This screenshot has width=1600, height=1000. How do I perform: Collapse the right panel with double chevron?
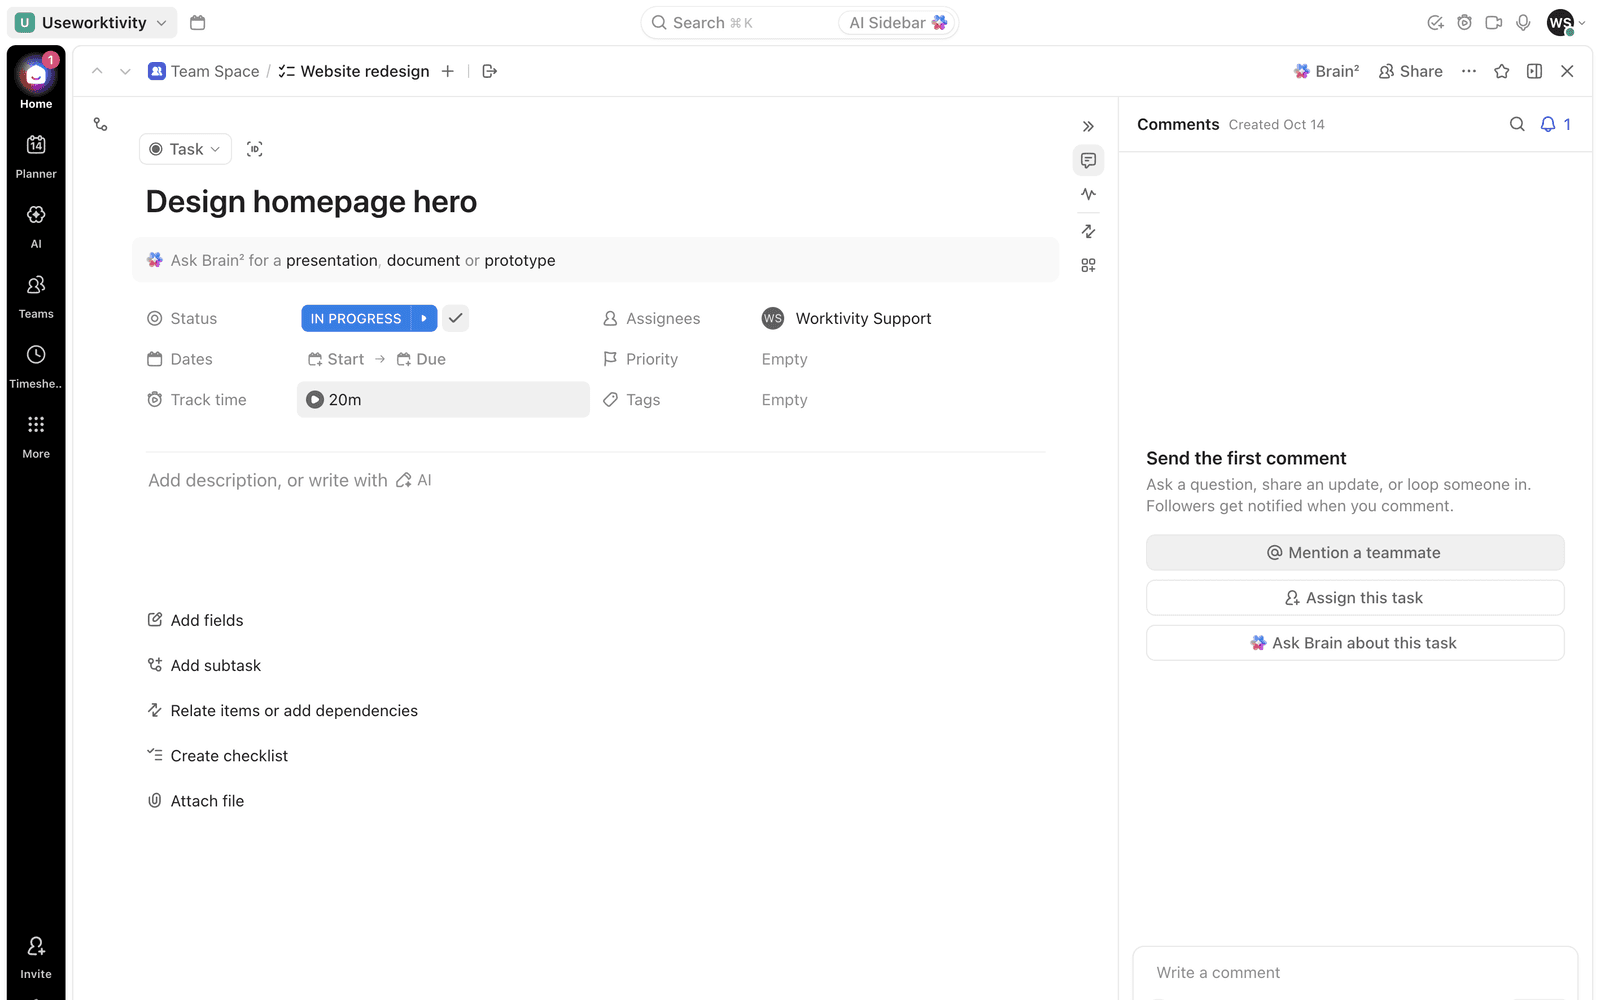pos(1089,126)
